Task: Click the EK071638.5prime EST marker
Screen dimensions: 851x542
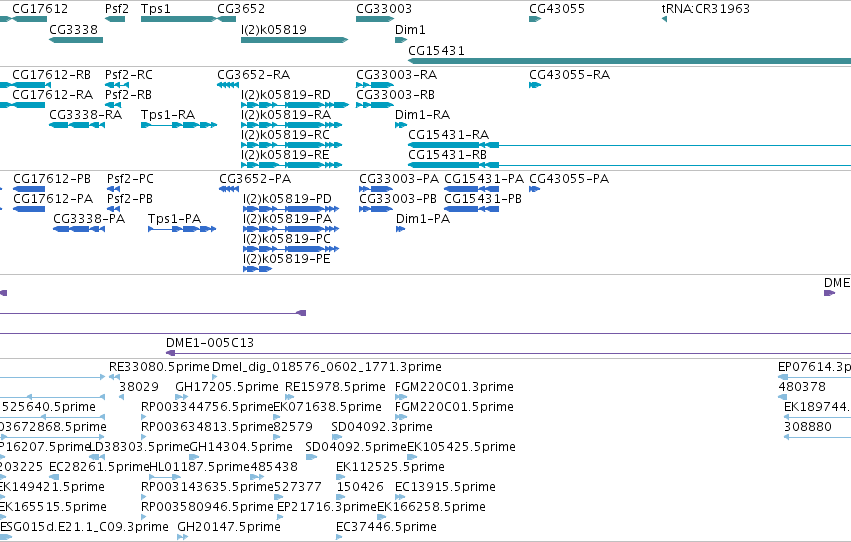Action: click(x=277, y=417)
